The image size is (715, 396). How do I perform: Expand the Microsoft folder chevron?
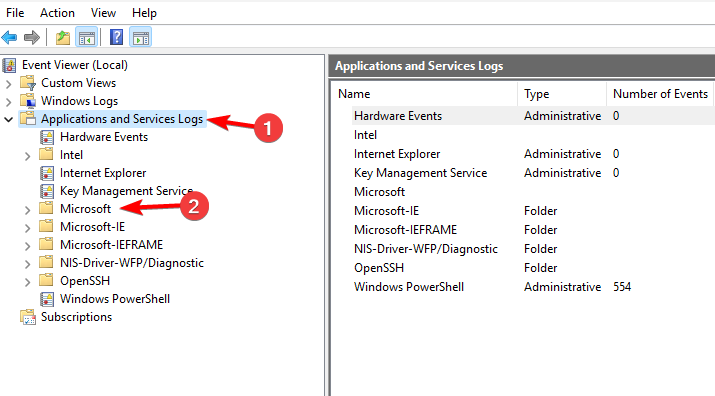pyautogui.click(x=27, y=210)
